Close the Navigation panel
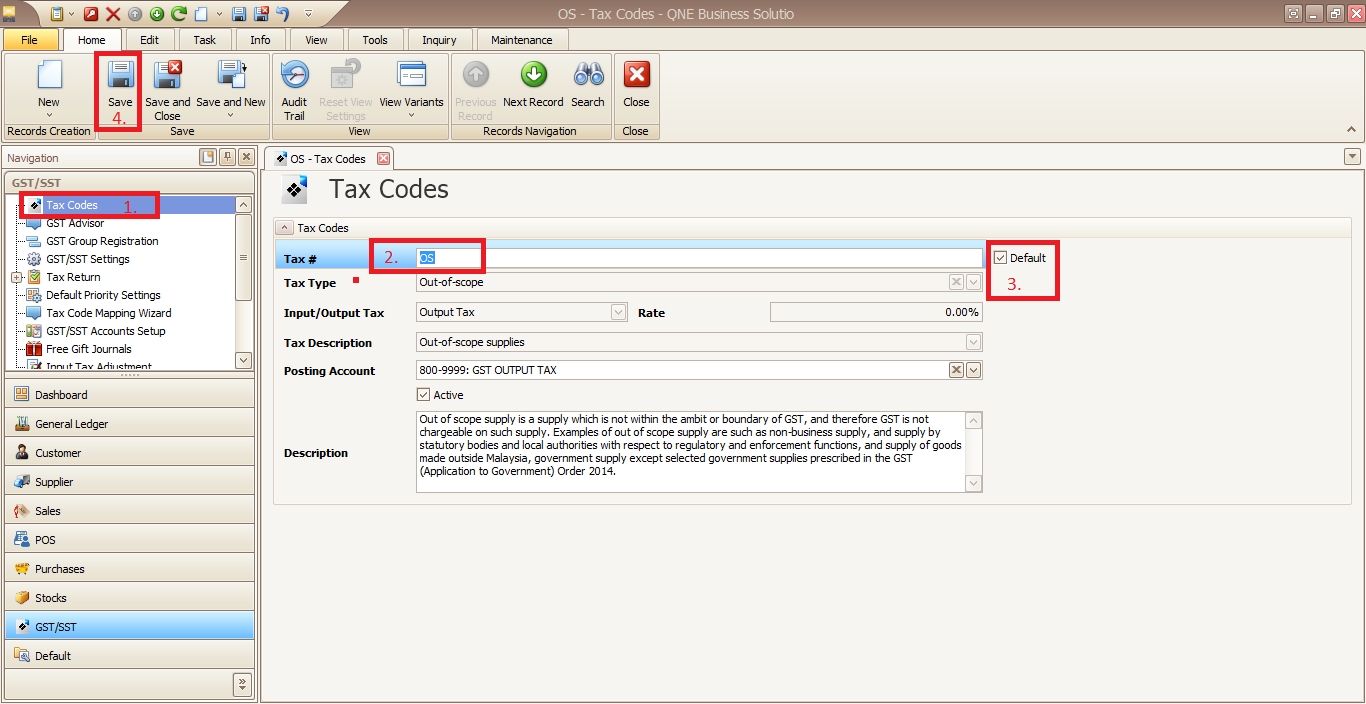 pos(246,157)
